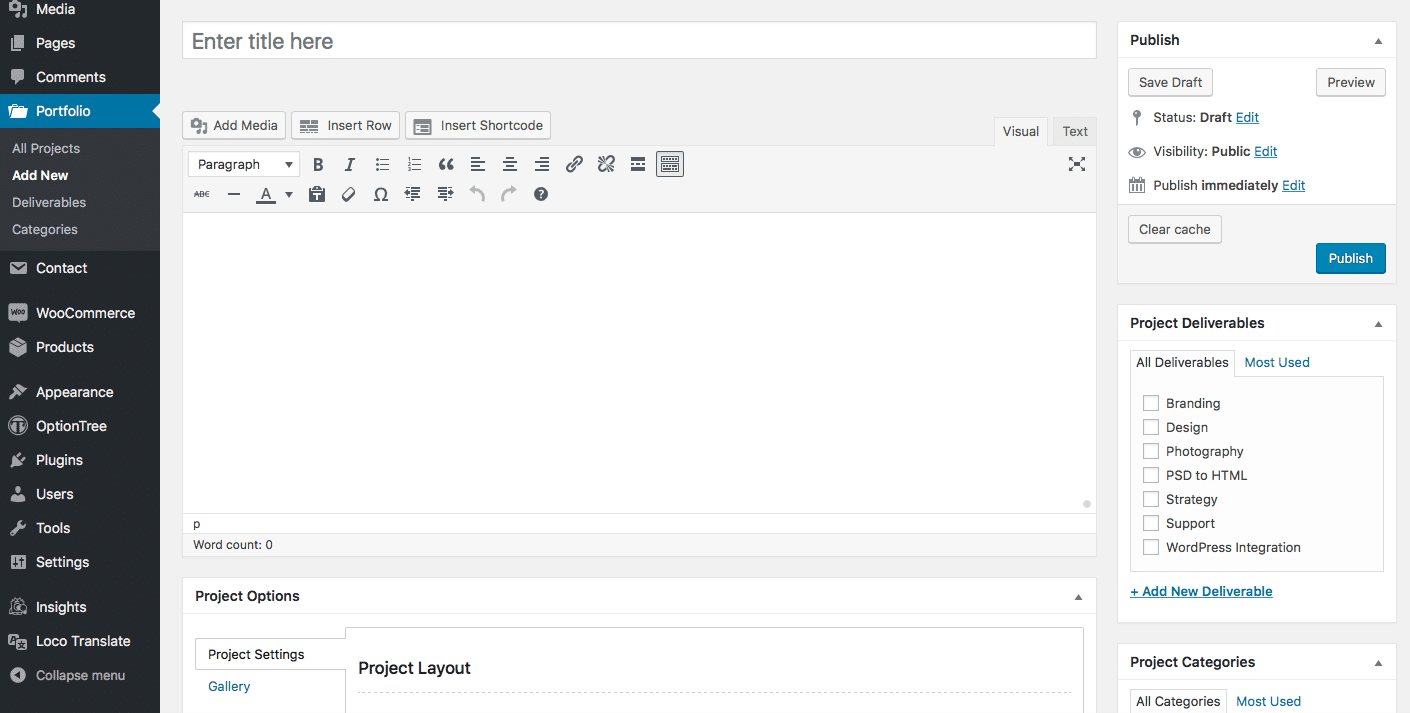Check the Branding deliverable
This screenshot has height=713, width=1410.
pyautogui.click(x=1151, y=403)
